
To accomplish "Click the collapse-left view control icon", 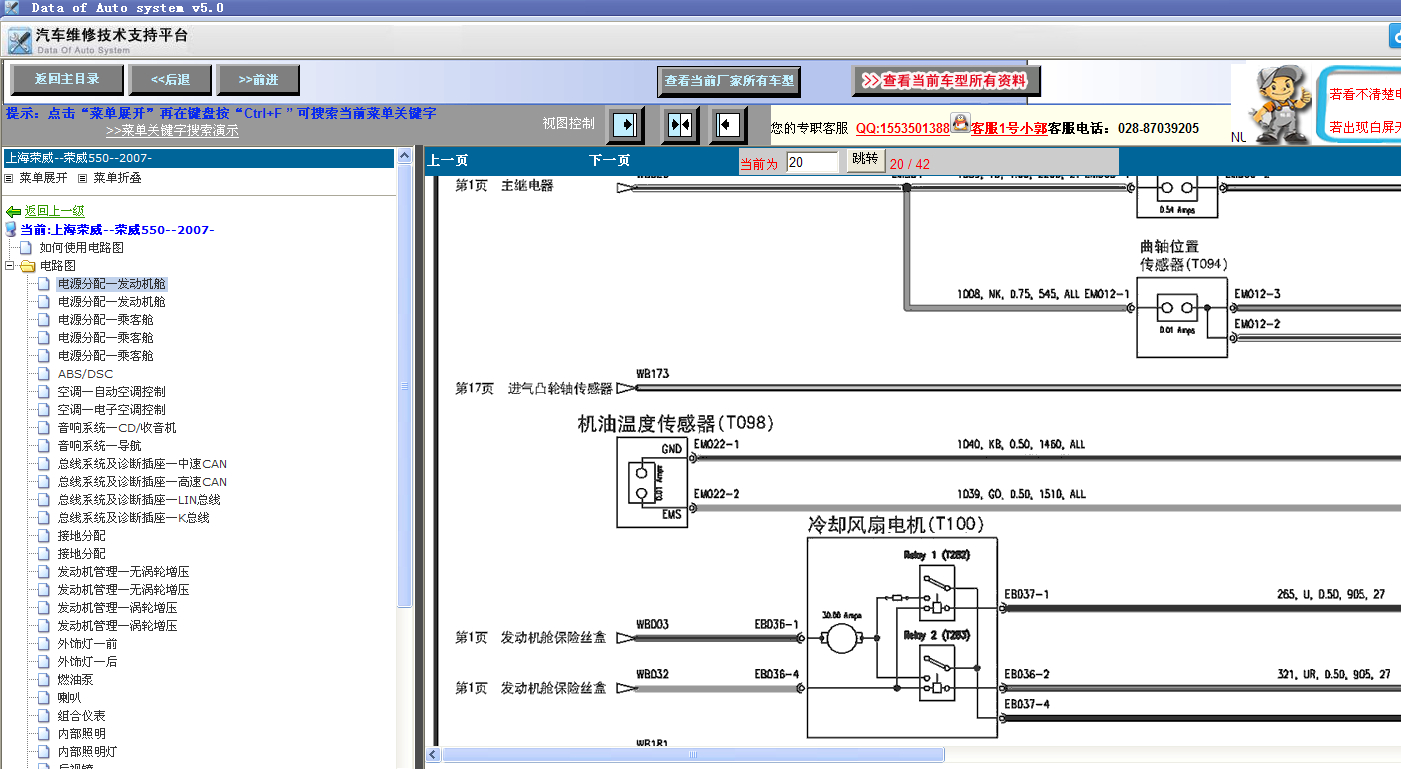I will (x=728, y=125).
